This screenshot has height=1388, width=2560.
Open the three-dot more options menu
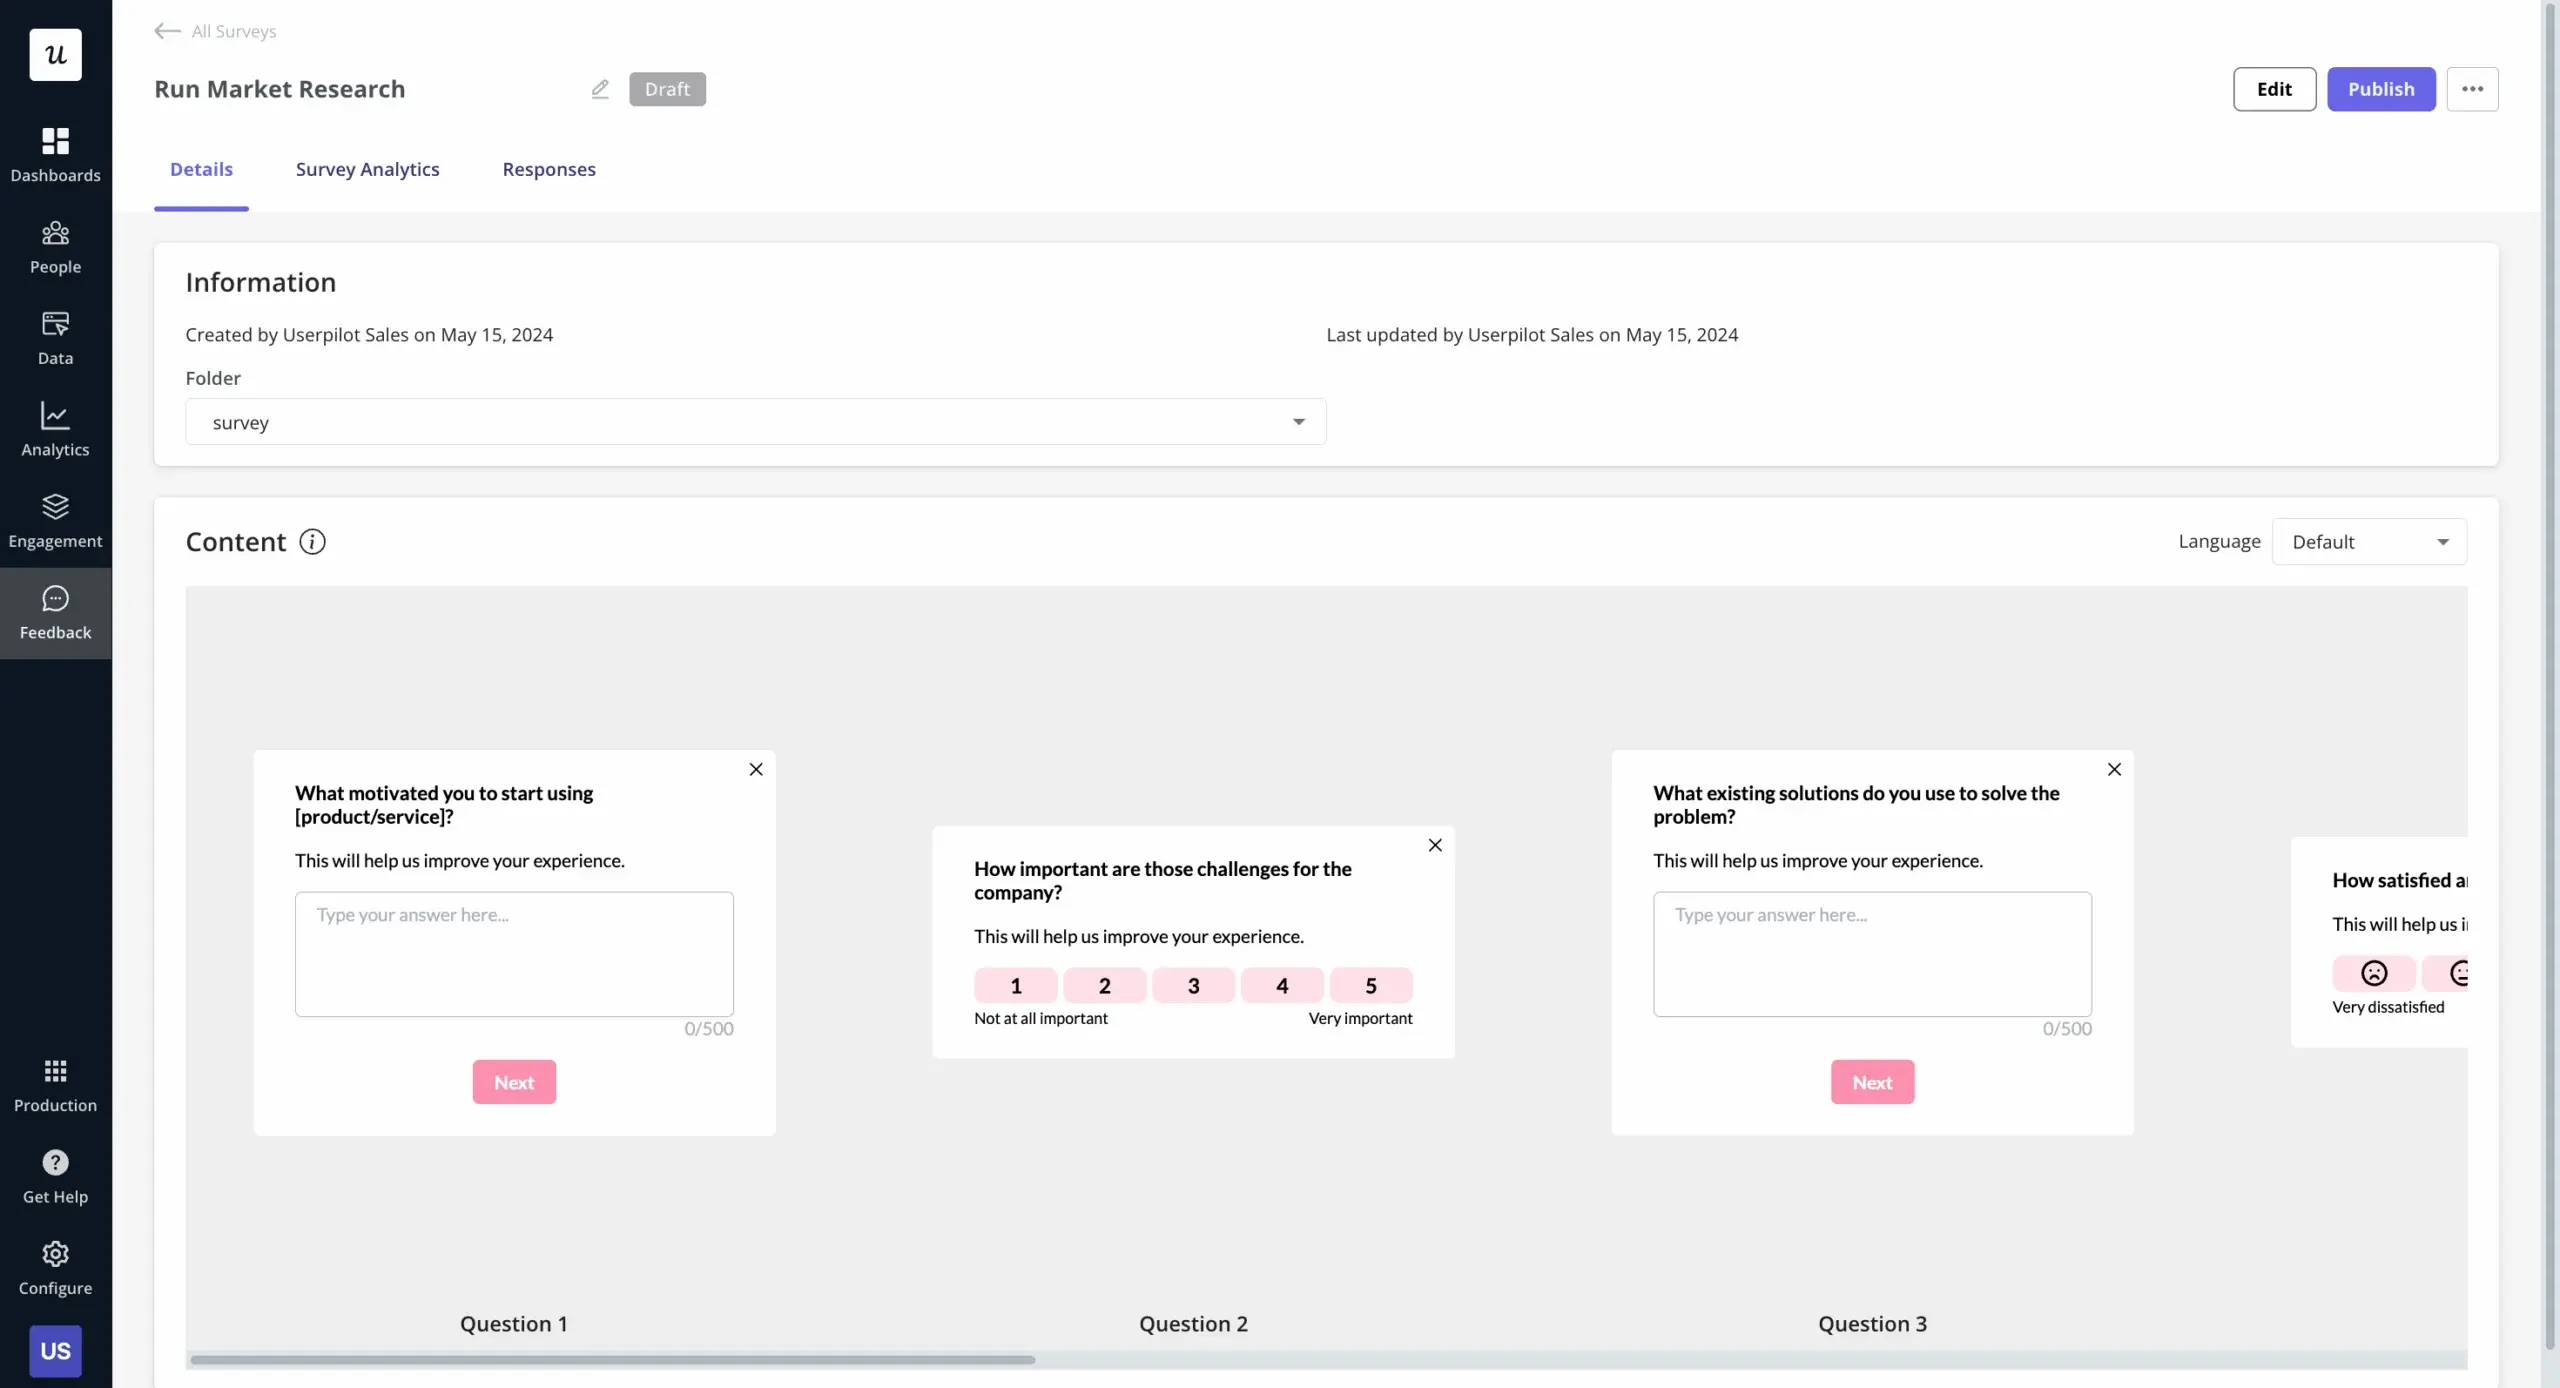(2472, 89)
